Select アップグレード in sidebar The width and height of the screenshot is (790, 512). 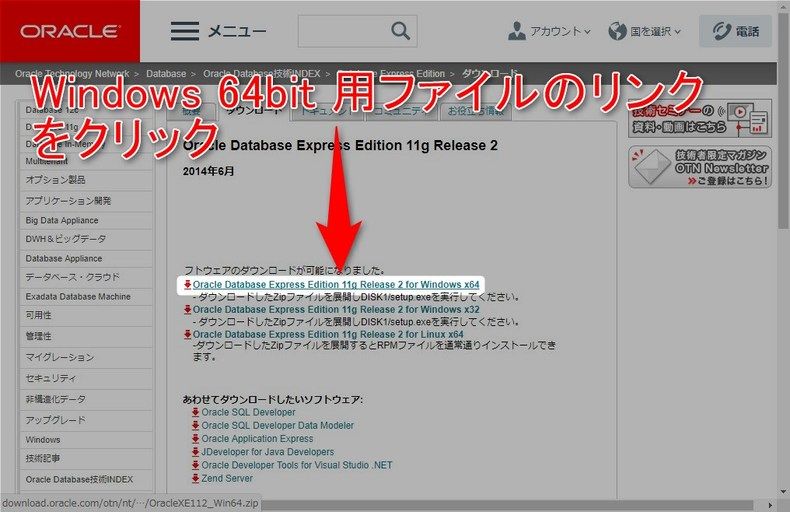tap(87, 420)
